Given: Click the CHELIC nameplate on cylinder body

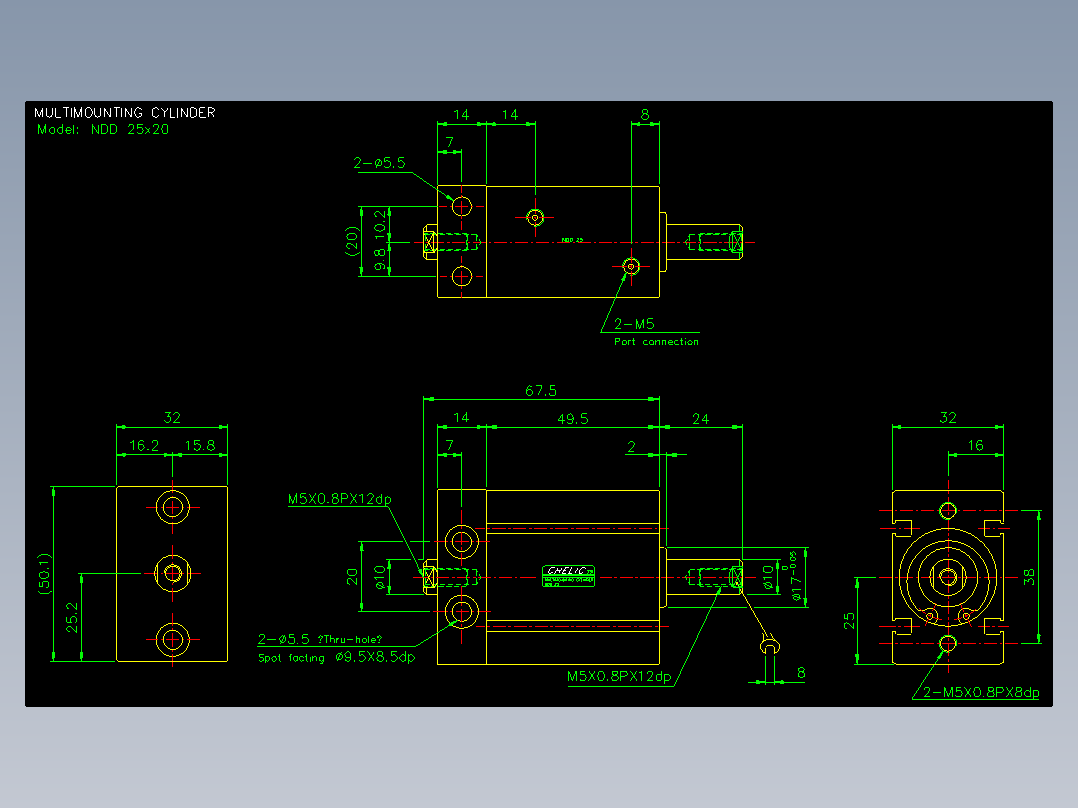Looking at the screenshot, I should tap(568, 576).
